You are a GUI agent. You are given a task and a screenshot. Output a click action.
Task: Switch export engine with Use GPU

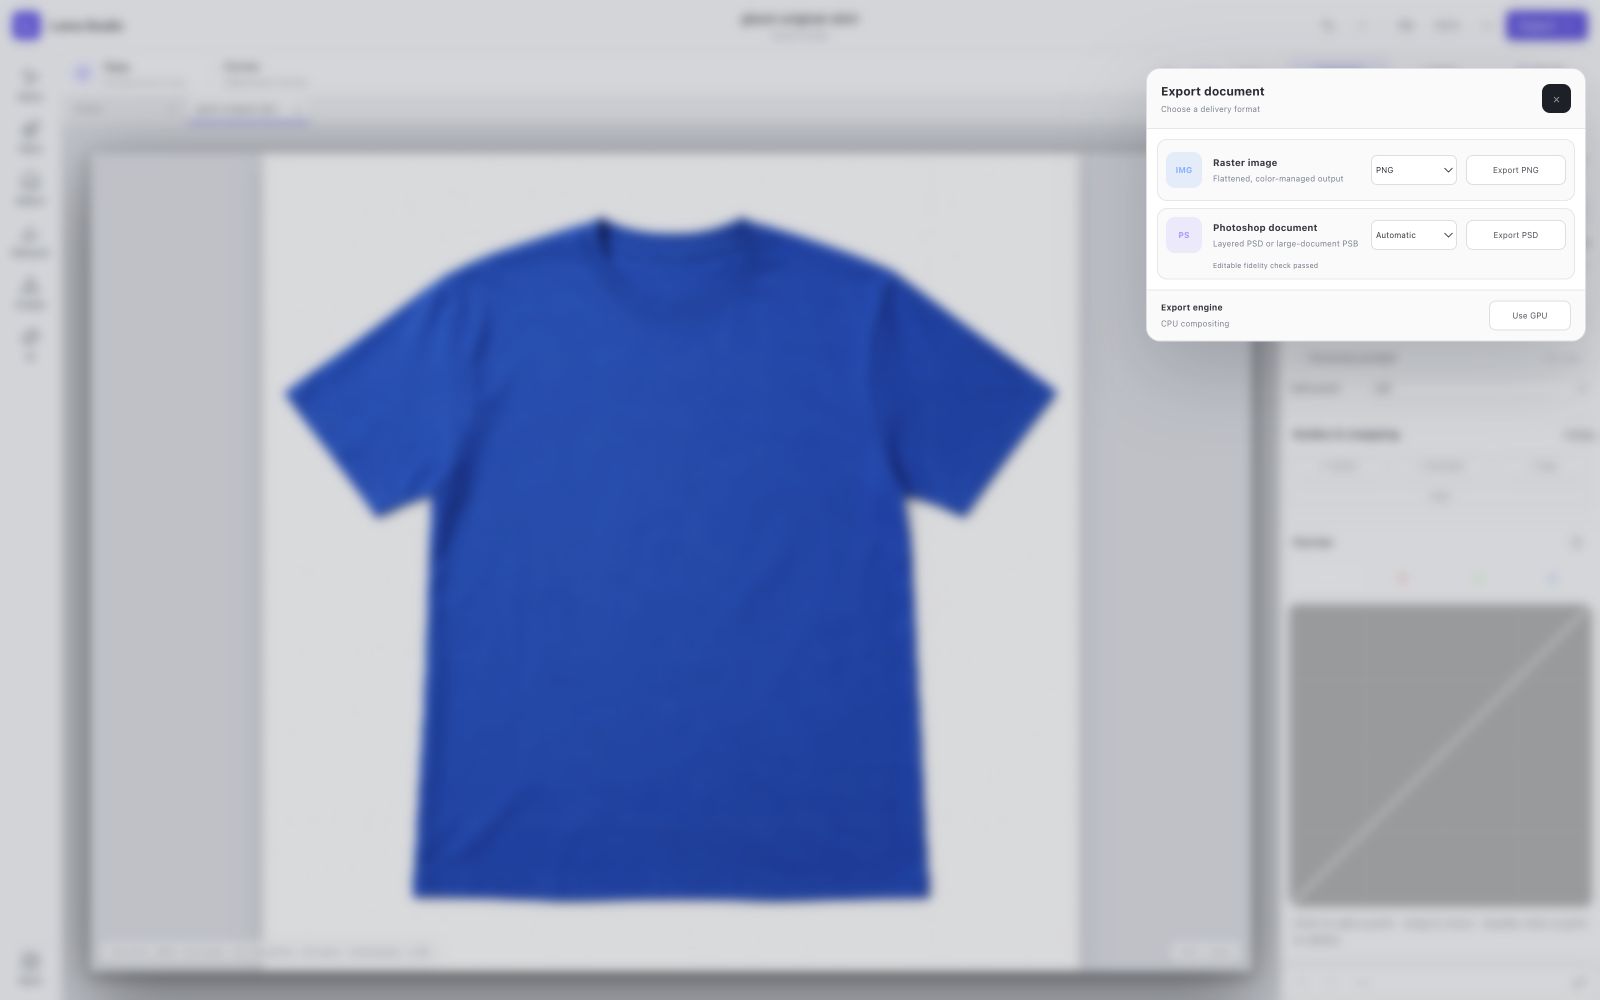coord(1529,315)
